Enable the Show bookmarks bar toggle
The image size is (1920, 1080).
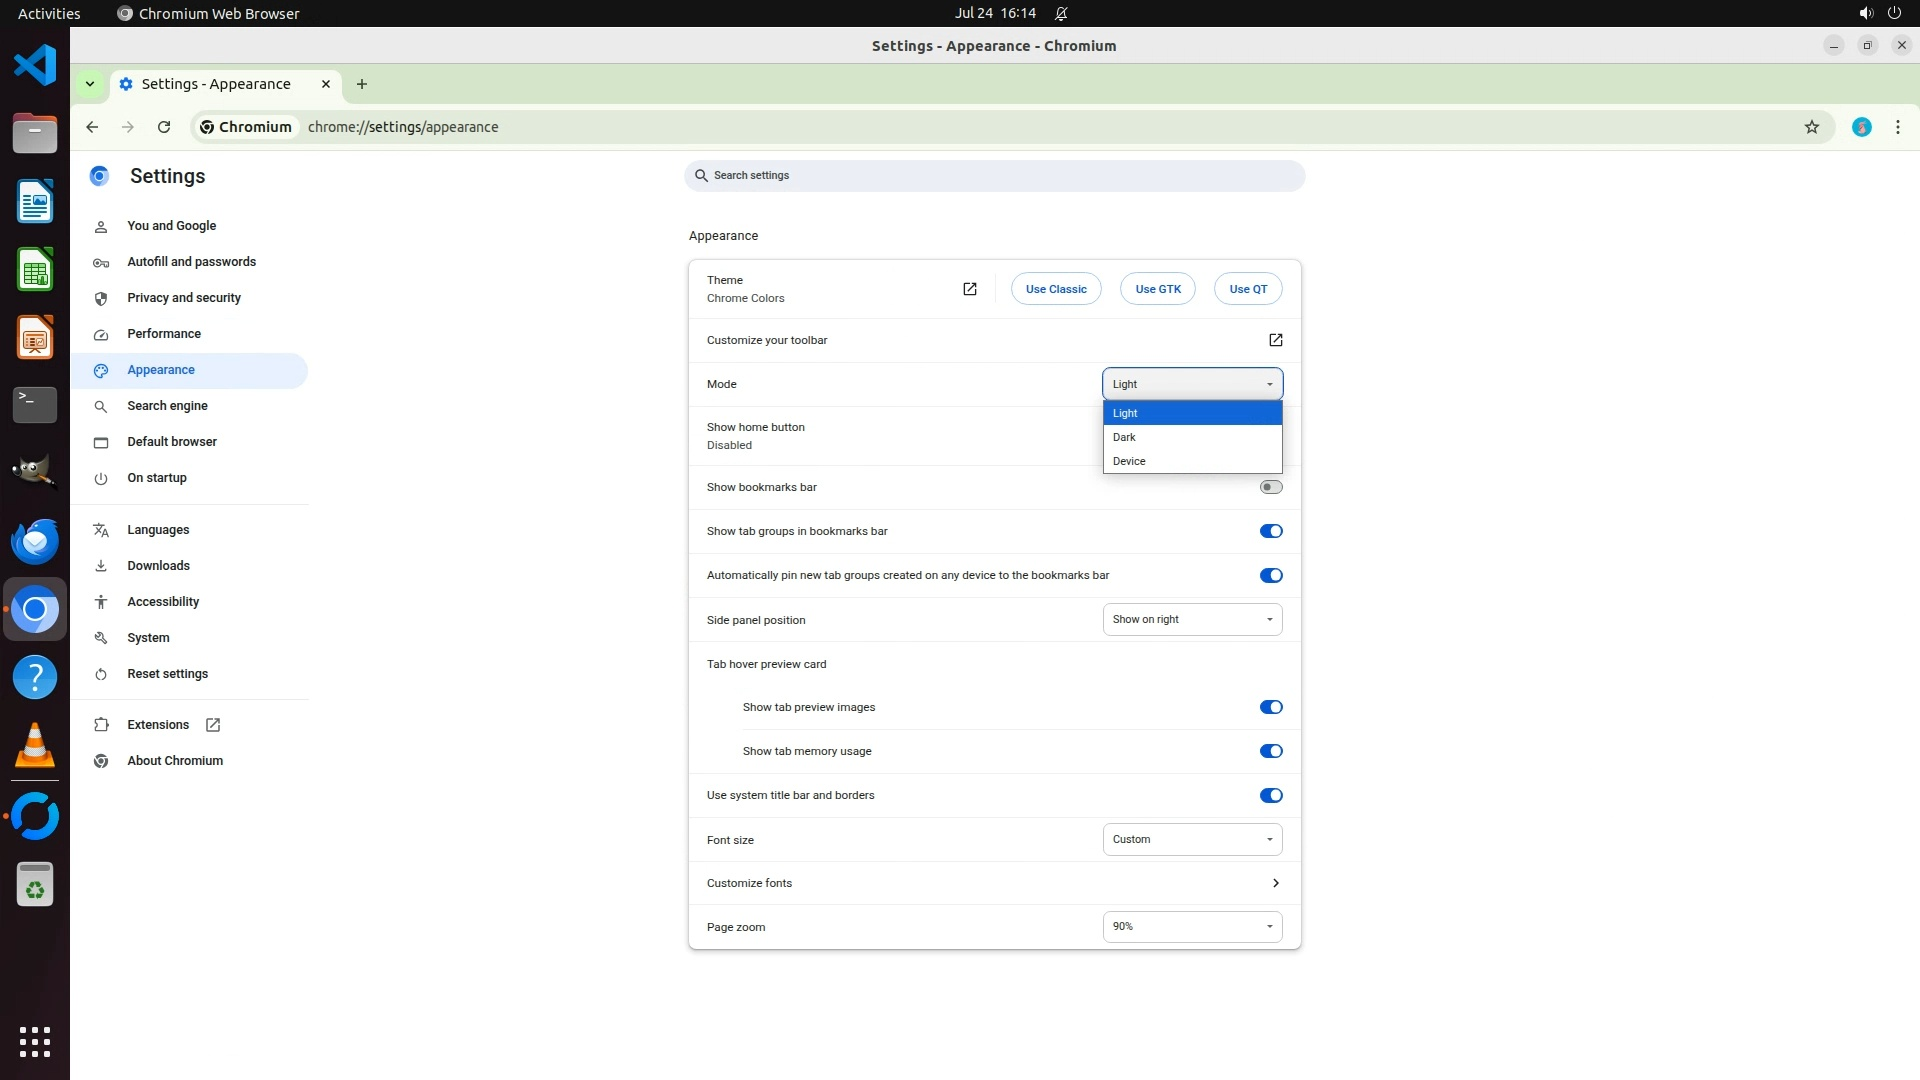tap(1270, 487)
